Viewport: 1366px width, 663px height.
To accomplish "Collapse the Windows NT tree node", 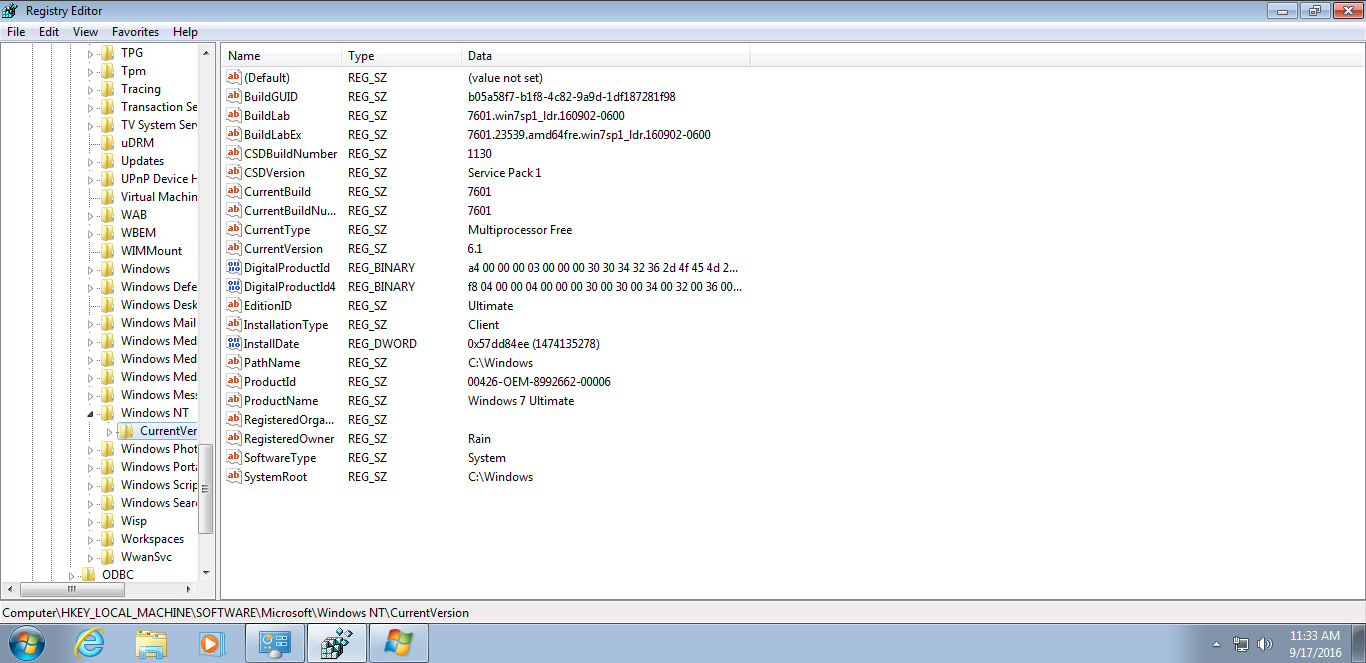I will (90, 413).
